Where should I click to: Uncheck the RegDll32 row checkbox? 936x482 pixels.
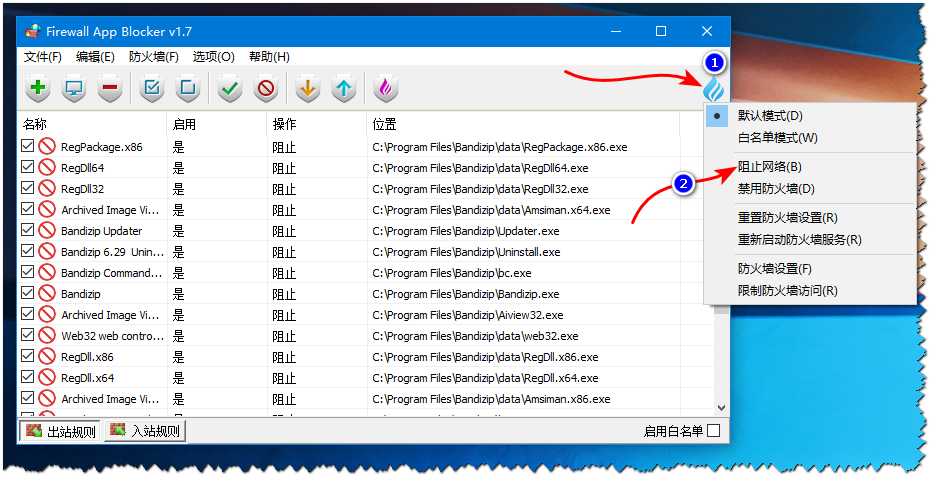[x=27, y=188]
